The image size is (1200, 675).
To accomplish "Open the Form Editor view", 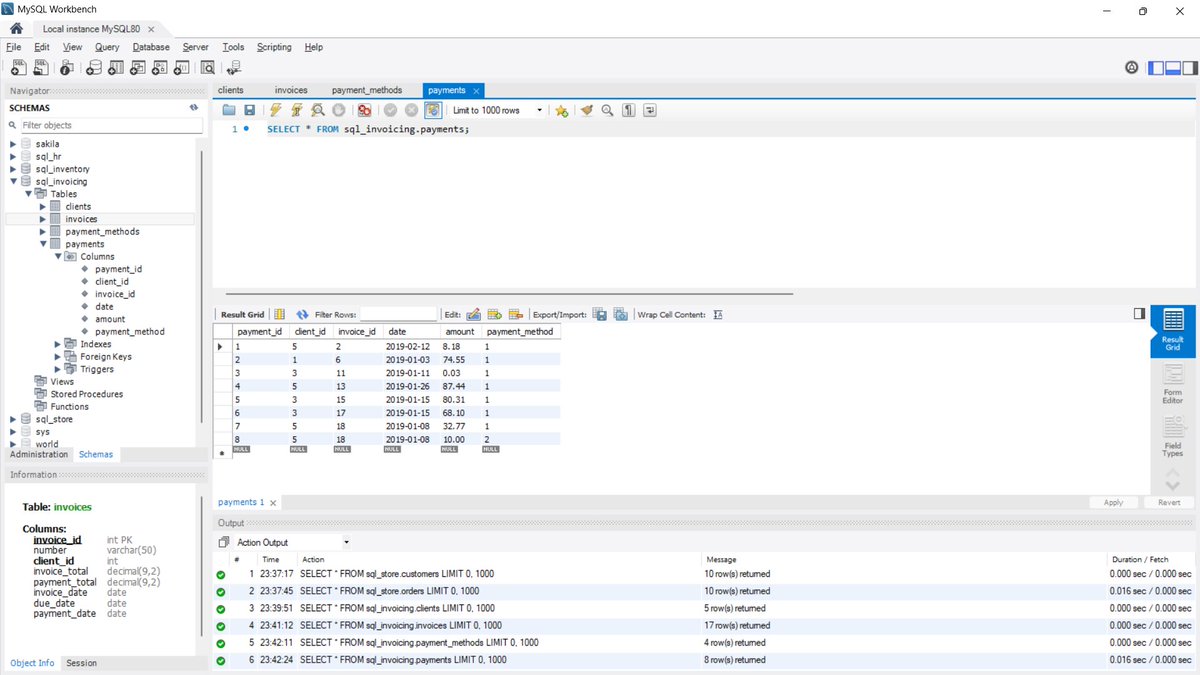I will pos(1173,383).
